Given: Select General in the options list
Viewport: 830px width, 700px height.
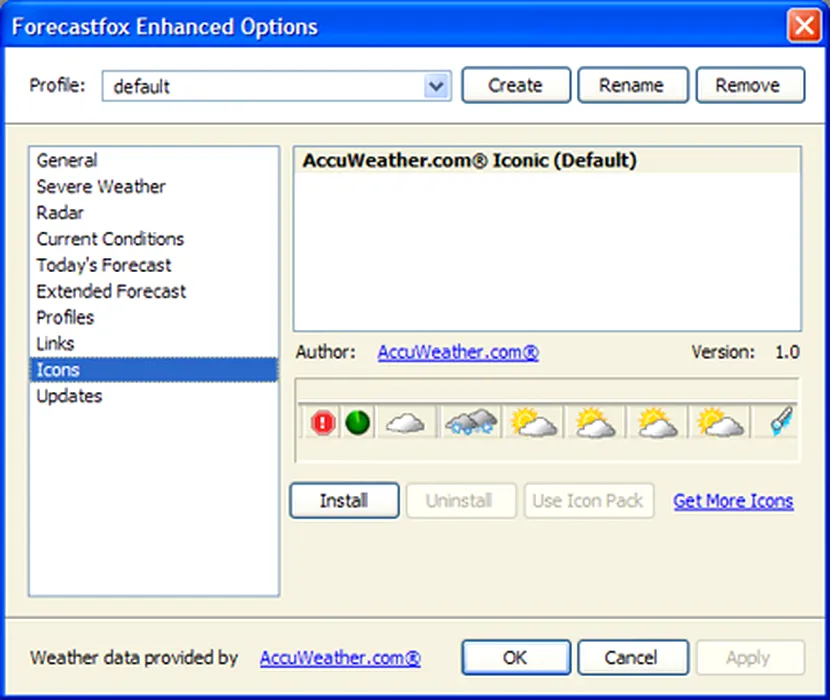Looking at the screenshot, I should tap(154, 160).
